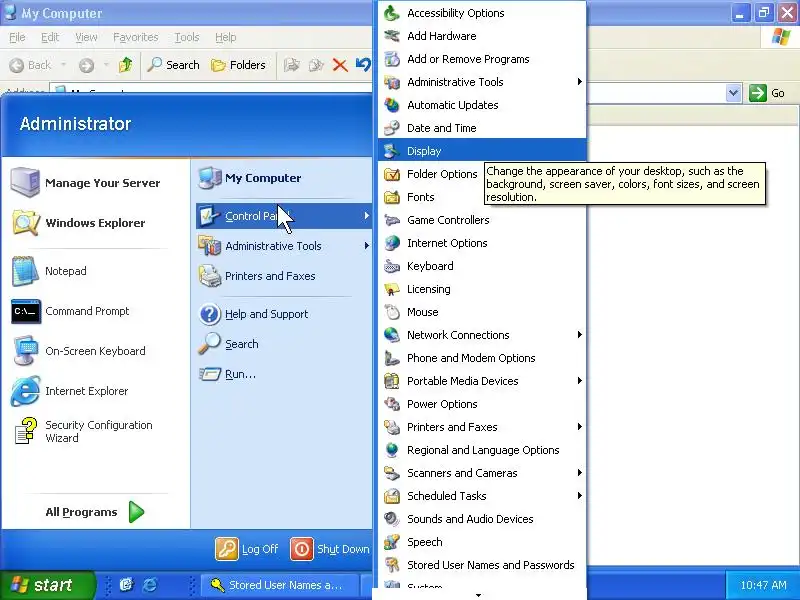The width and height of the screenshot is (800, 600).
Task: Expand the Network Connections submenu
Action: (580, 335)
